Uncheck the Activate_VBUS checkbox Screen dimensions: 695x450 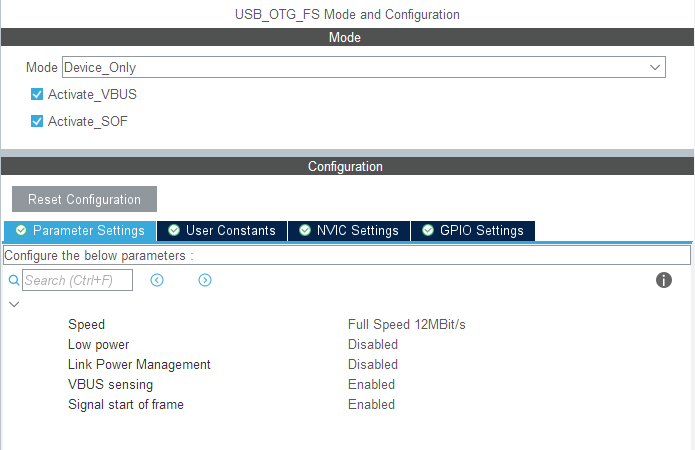(38, 94)
